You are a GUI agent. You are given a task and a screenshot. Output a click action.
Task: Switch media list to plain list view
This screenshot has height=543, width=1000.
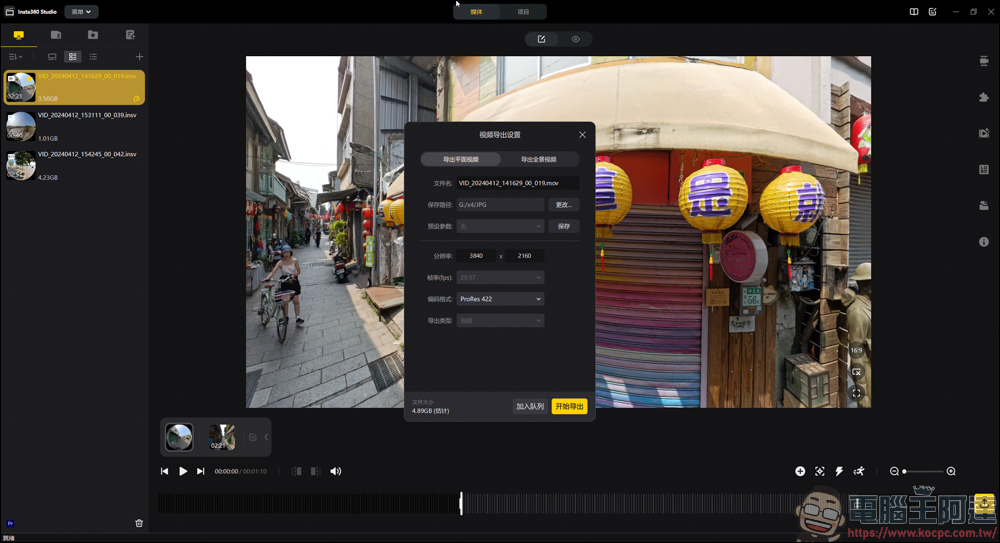point(93,57)
